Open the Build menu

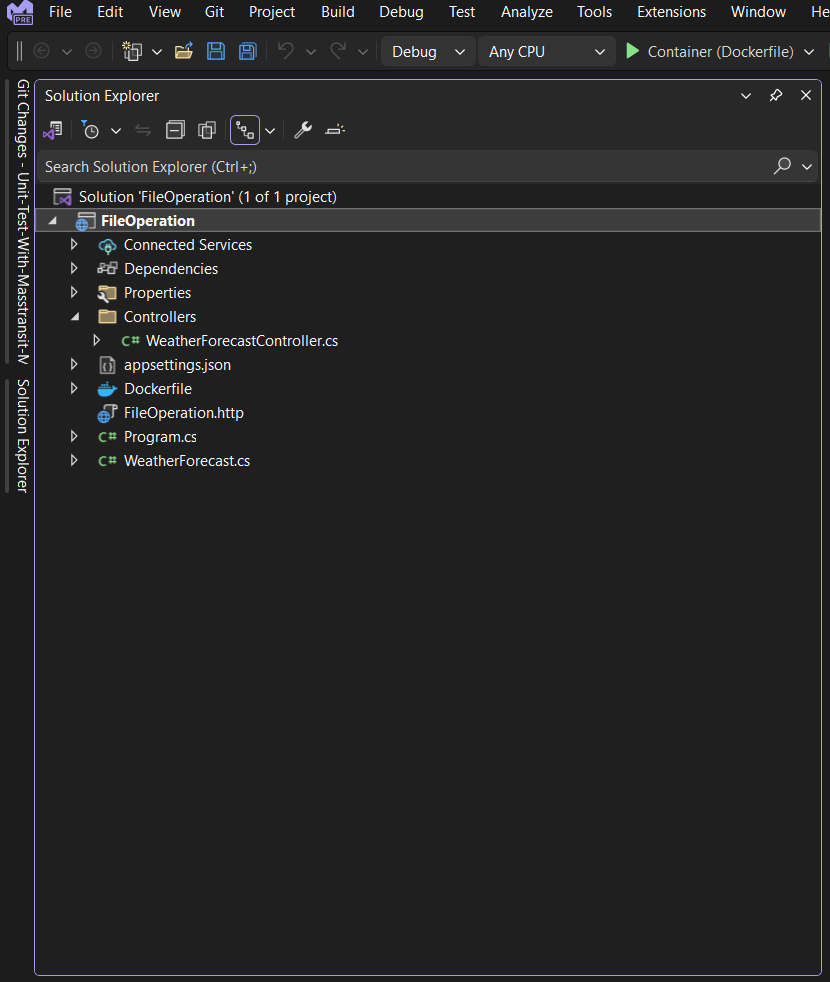pyautogui.click(x=337, y=12)
